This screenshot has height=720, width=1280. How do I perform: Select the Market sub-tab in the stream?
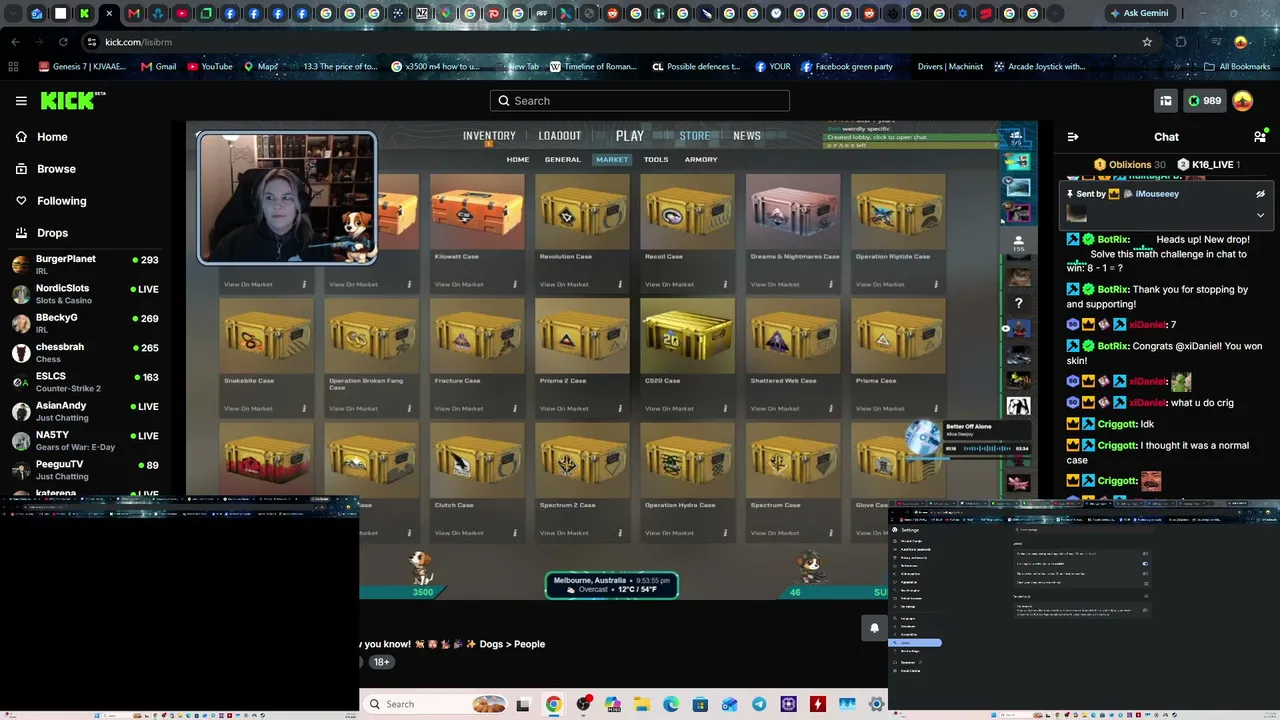tap(612, 160)
